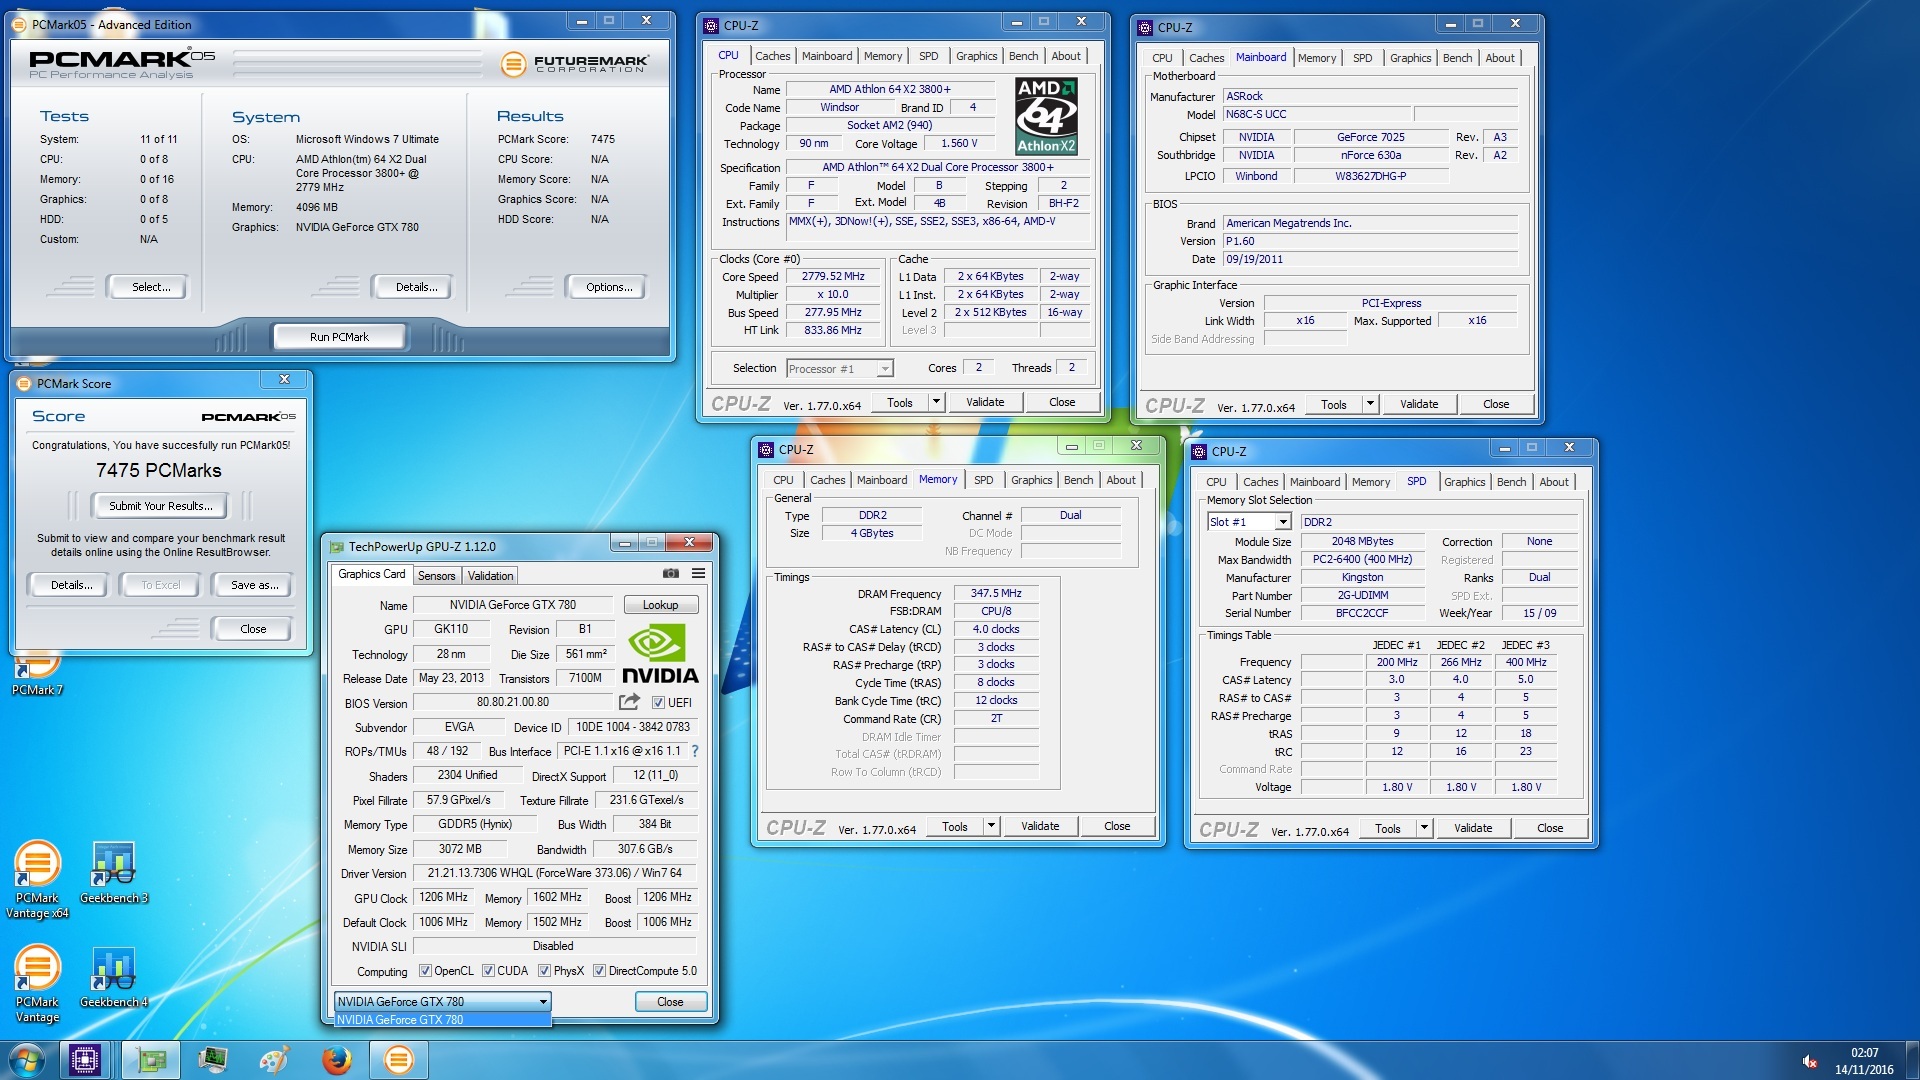The image size is (1920, 1080).
Task: Click the Save as... button
Action: pyautogui.click(x=254, y=585)
